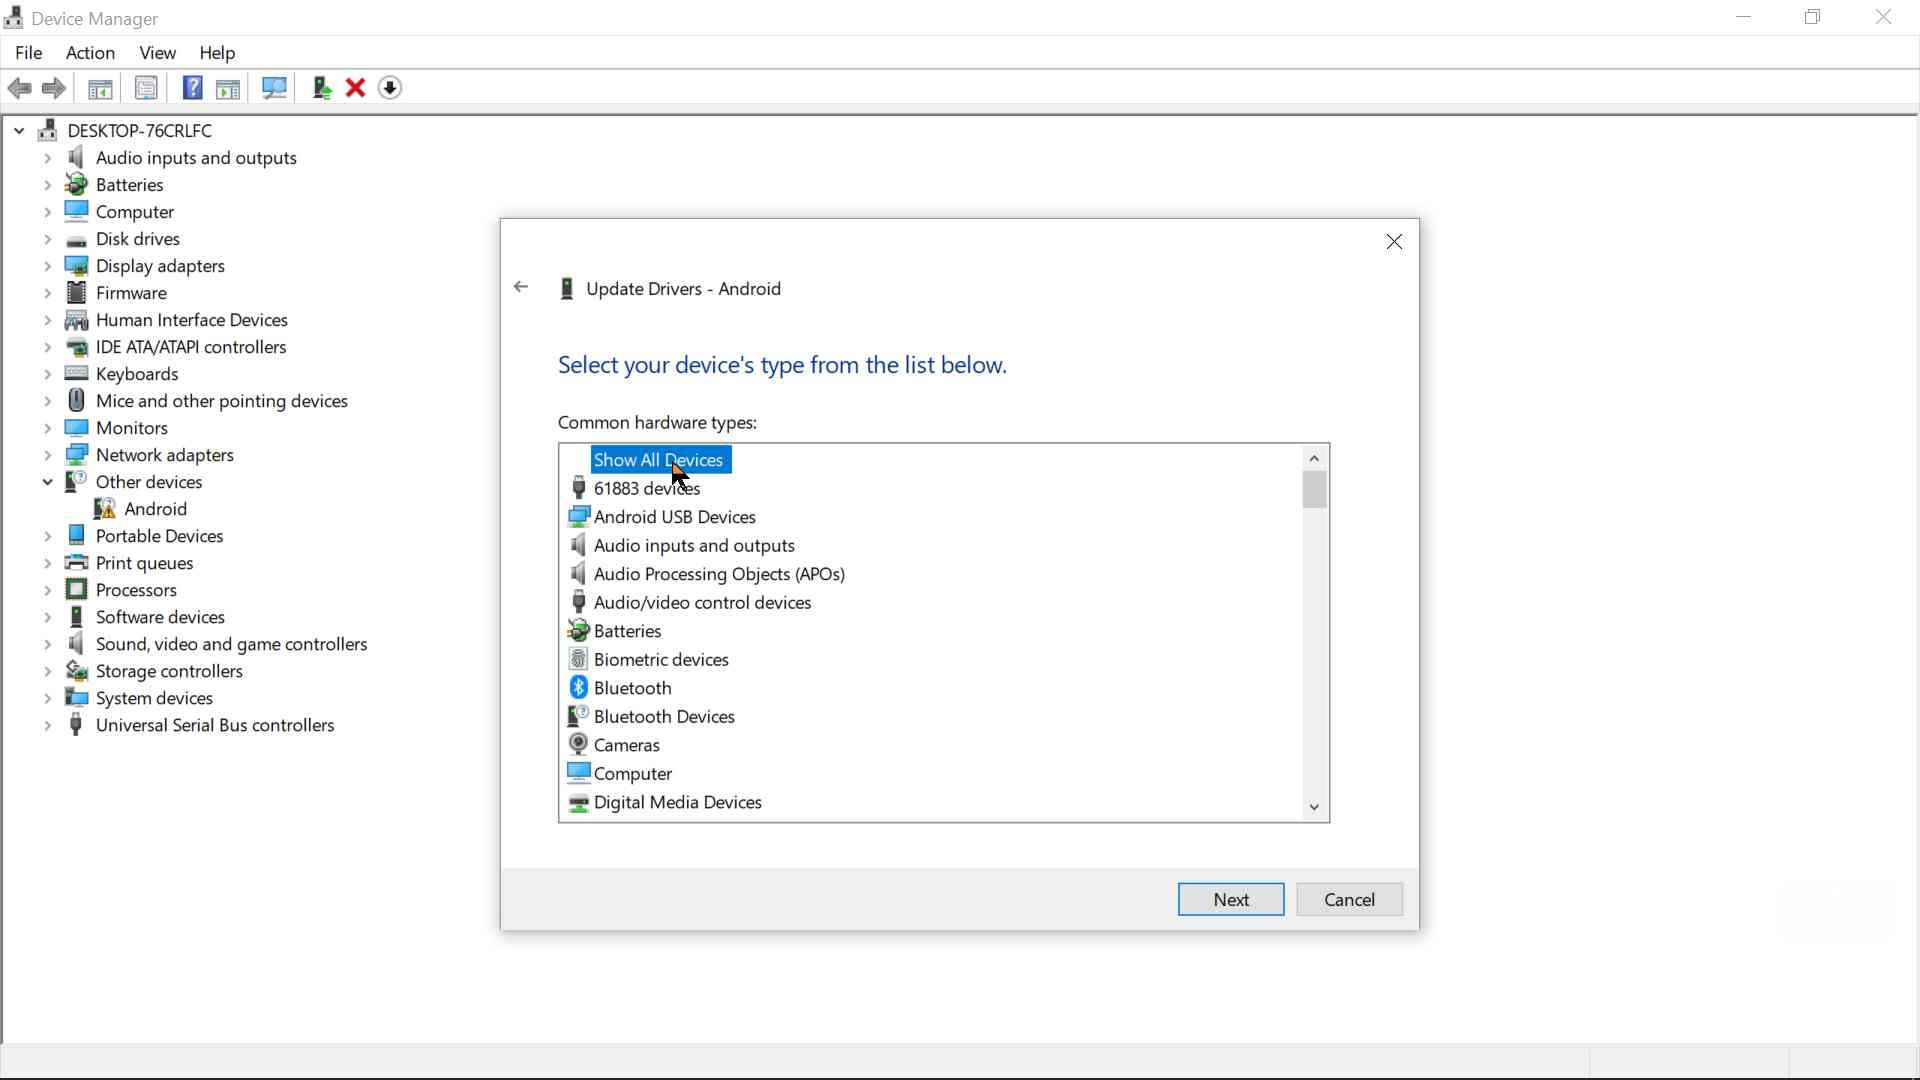Click the 61883 devices plug icon

(578, 488)
